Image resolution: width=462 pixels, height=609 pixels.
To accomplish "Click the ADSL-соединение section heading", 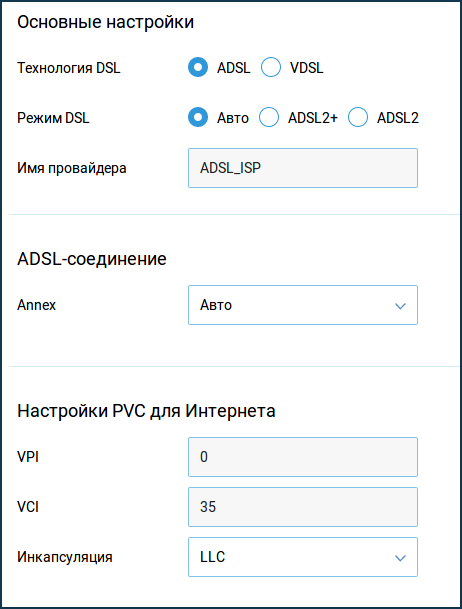I will [92, 259].
